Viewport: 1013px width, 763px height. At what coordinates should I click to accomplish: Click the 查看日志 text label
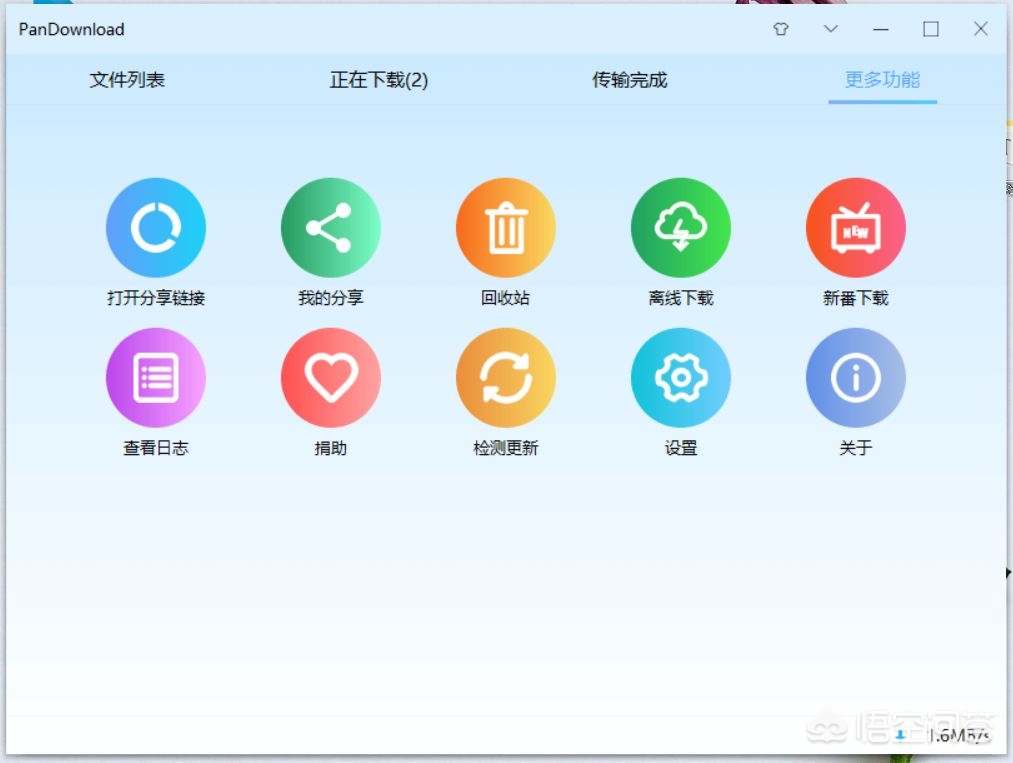pos(156,448)
